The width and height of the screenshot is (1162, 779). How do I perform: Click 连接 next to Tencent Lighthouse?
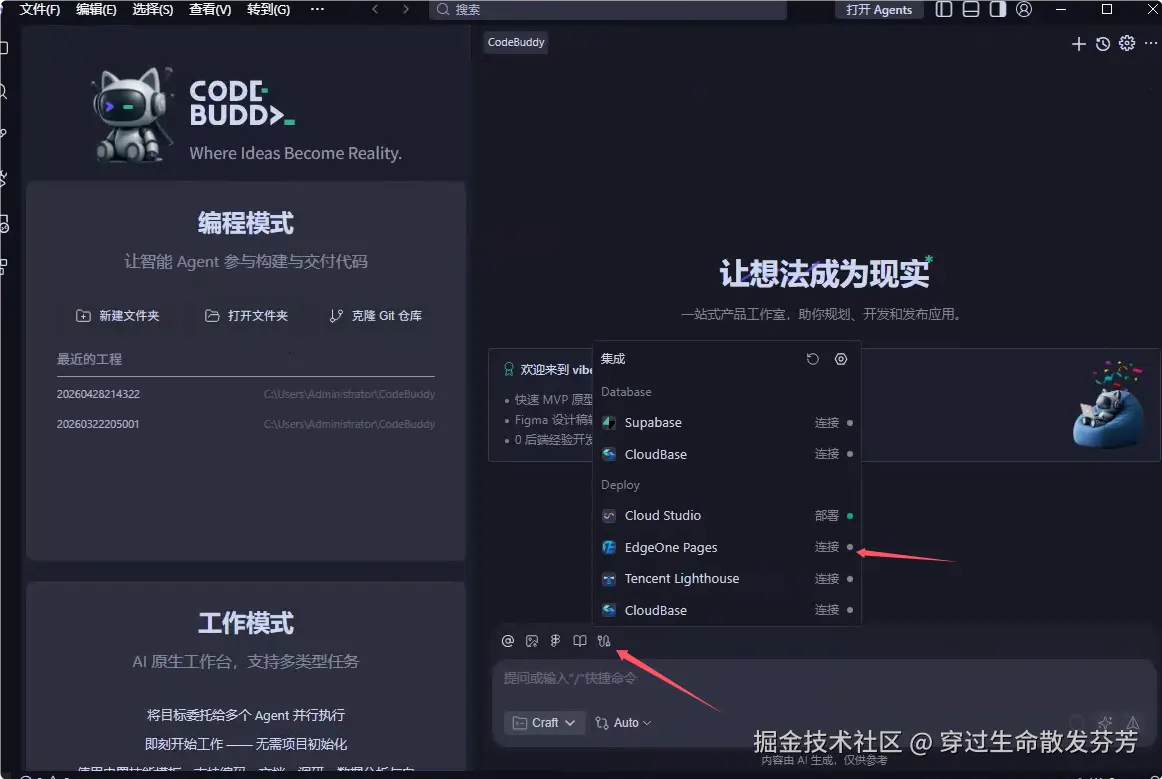coord(827,579)
